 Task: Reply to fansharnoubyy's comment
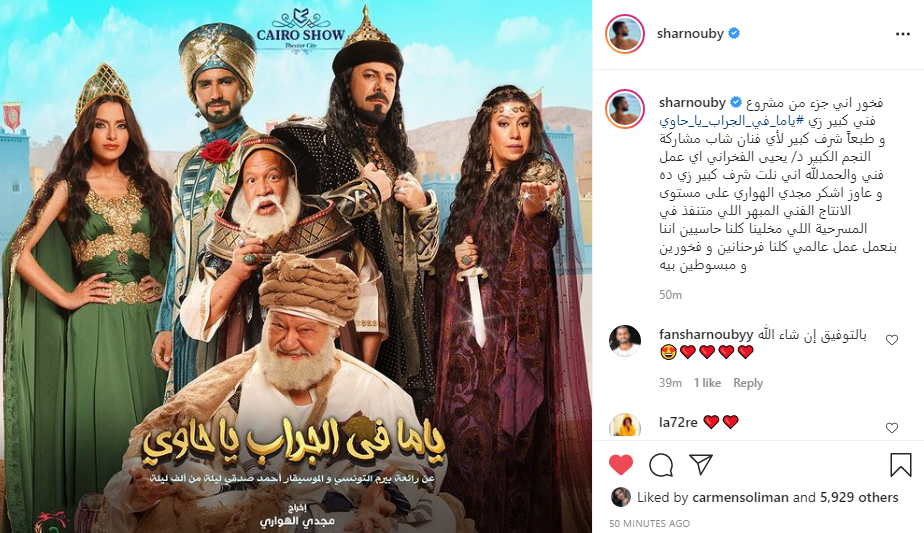748,383
